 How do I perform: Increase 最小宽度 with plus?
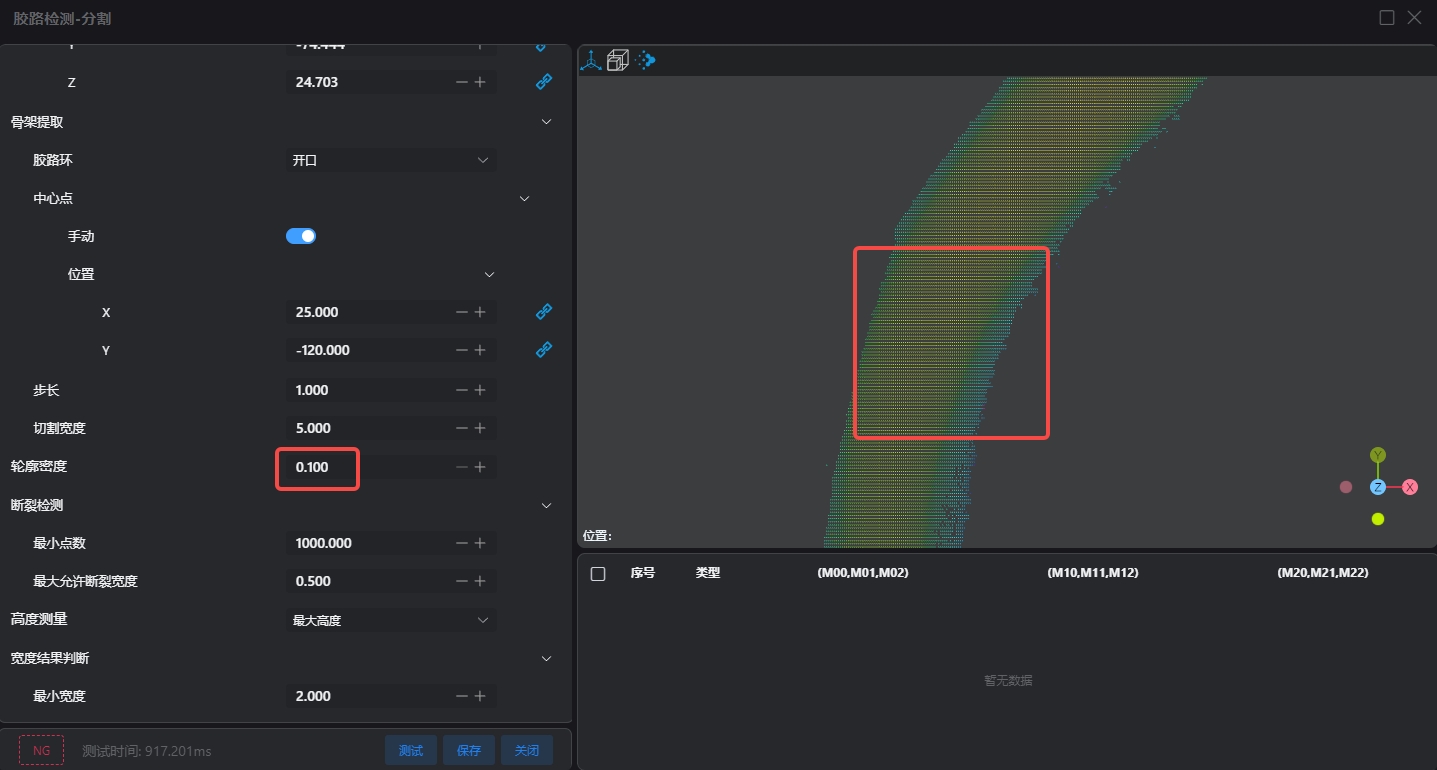point(480,696)
